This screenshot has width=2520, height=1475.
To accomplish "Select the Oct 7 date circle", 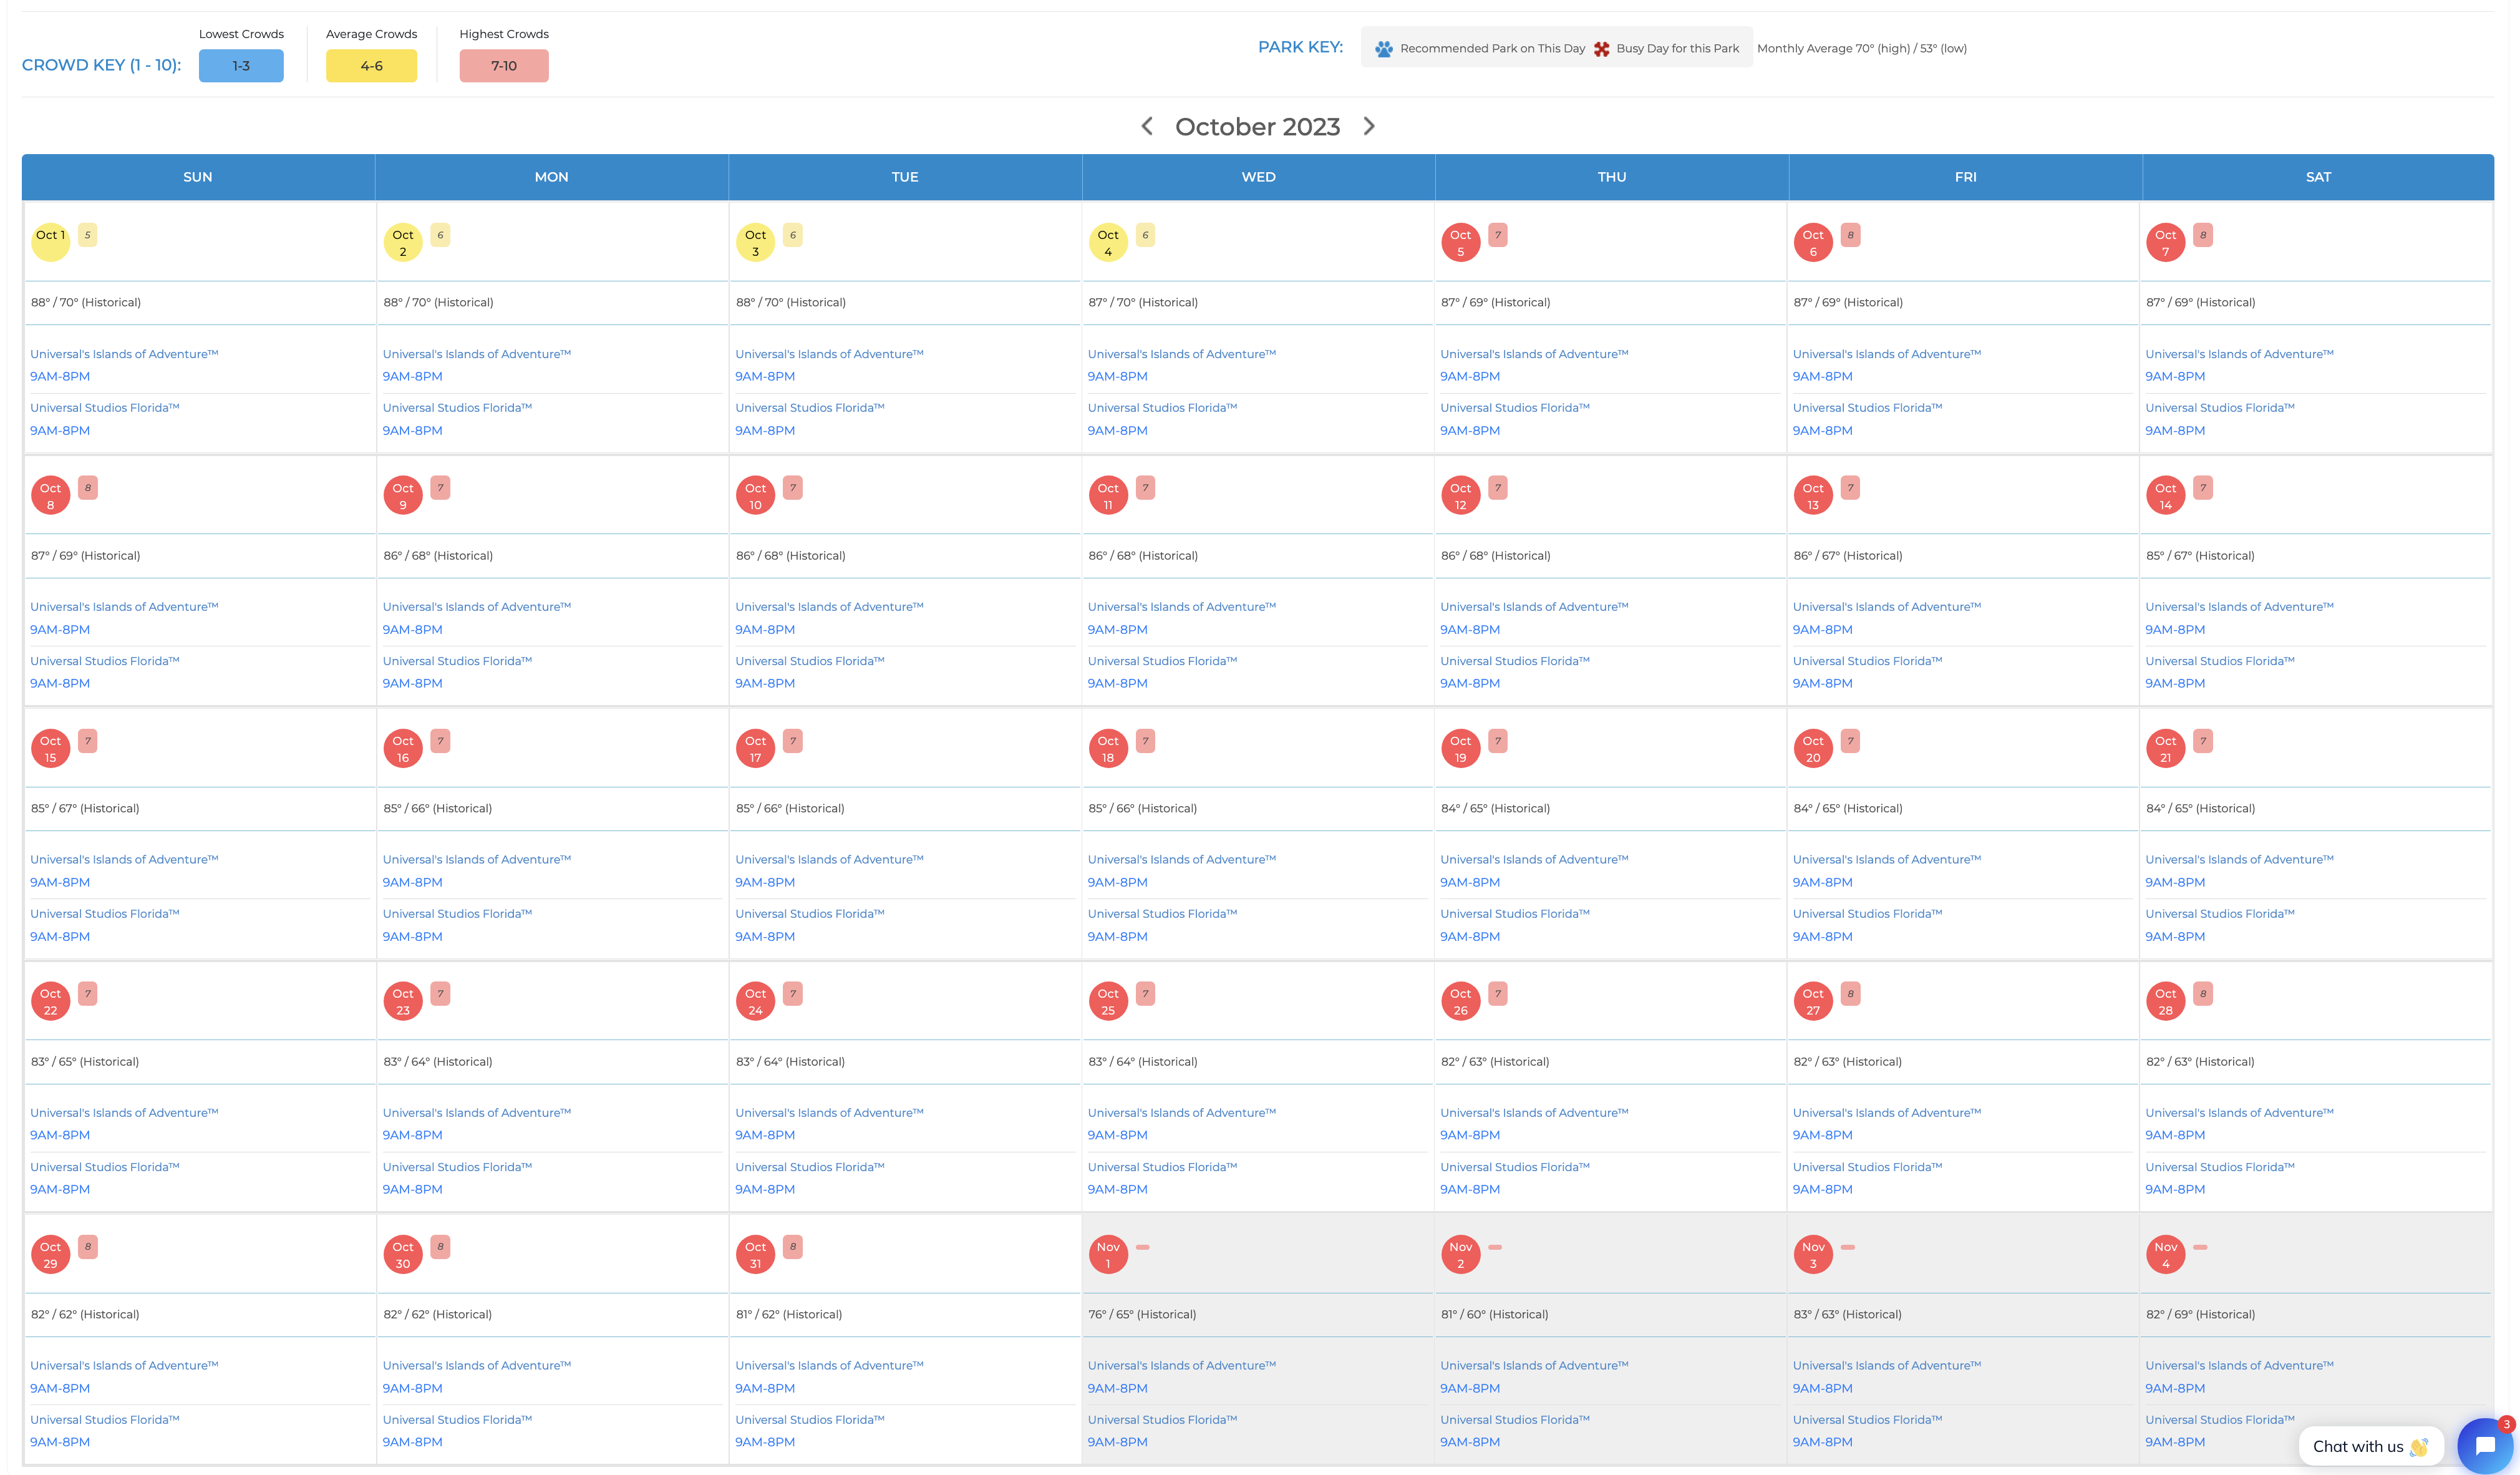I will (2166, 242).
